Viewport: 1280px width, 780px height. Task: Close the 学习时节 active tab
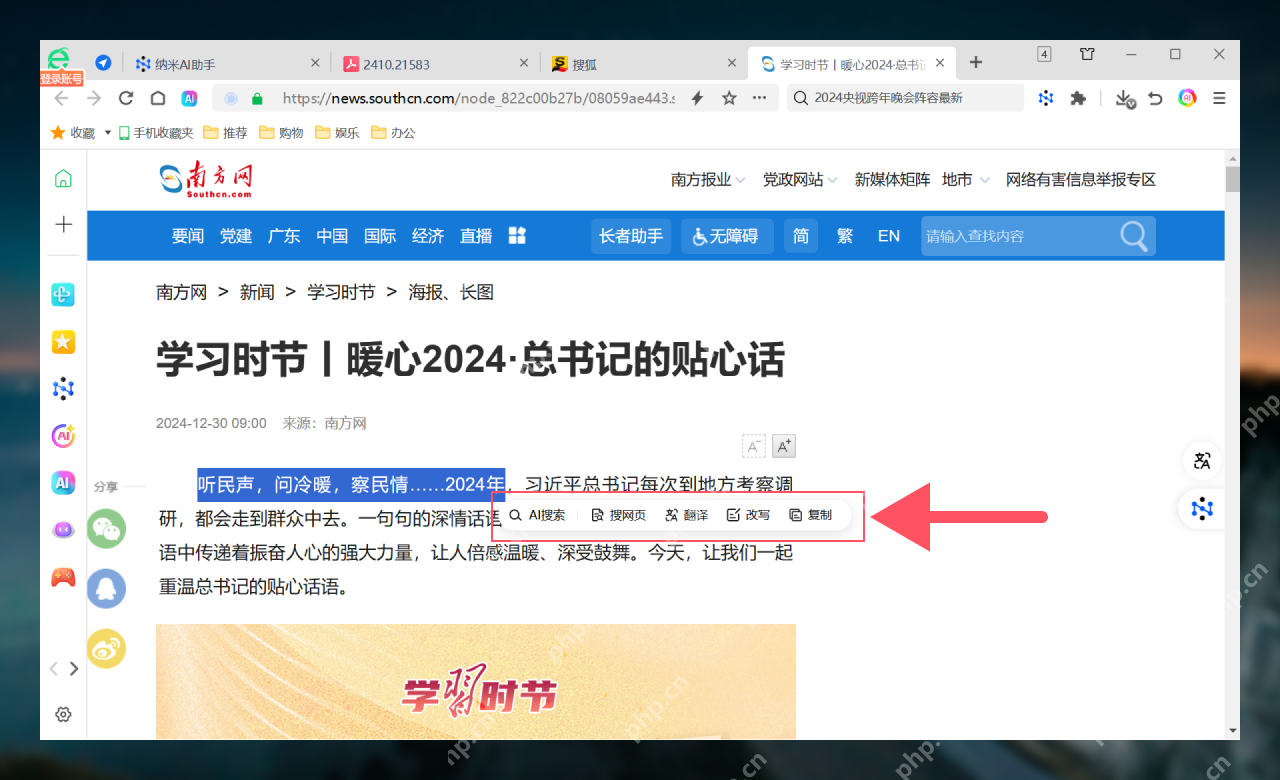click(941, 63)
